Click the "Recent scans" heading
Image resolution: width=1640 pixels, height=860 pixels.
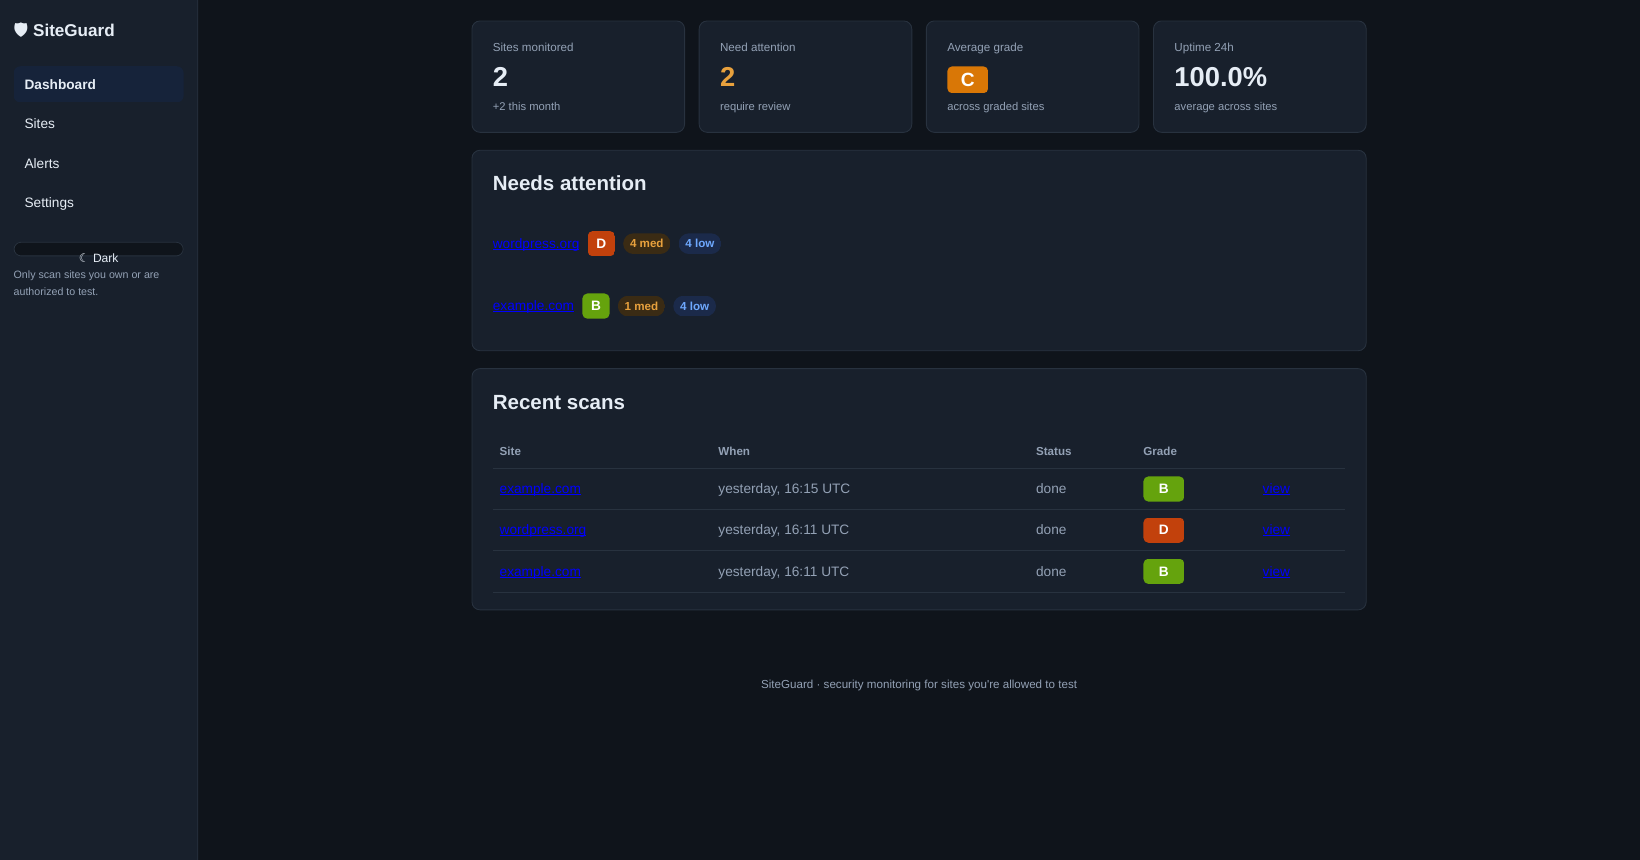click(x=558, y=402)
